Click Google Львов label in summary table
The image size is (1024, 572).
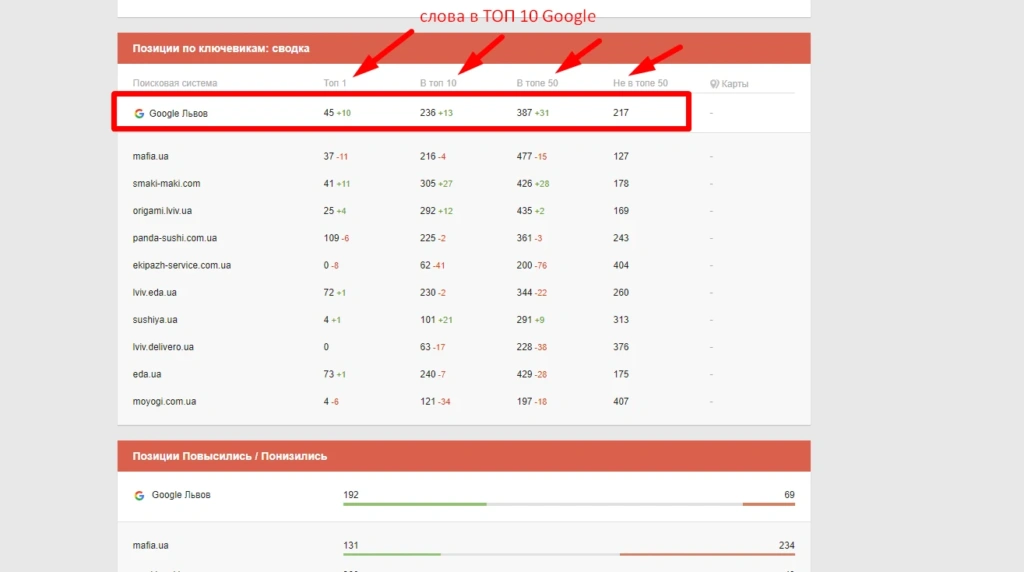point(178,114)
